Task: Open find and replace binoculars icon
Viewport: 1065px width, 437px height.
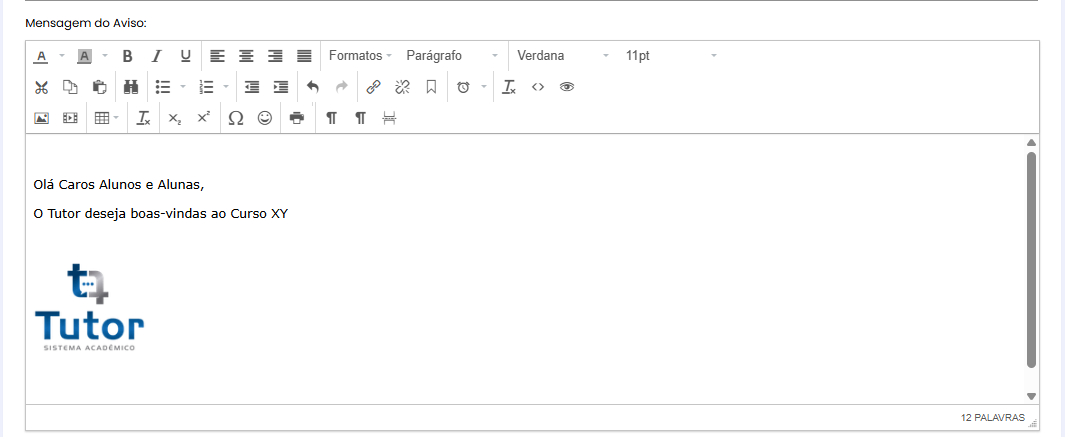Action: pos(131,87)
